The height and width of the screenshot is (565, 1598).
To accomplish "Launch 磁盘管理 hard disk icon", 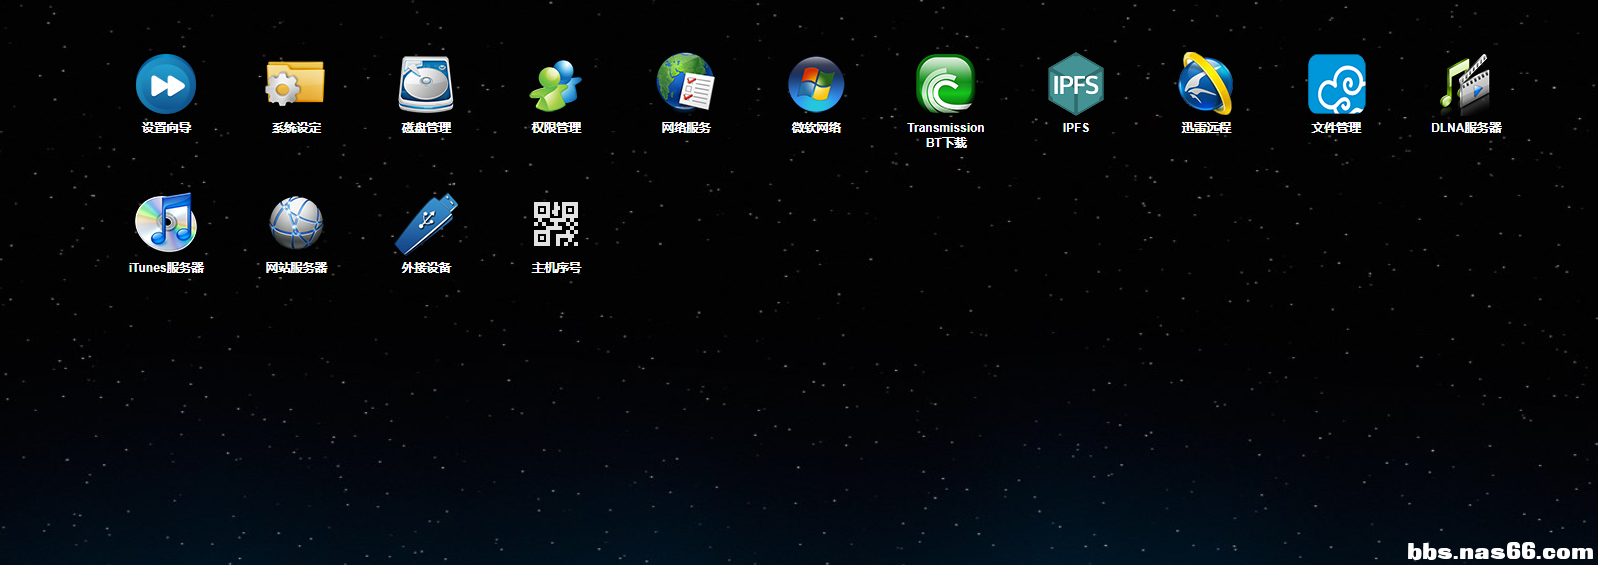I will (x=426, y=84).
